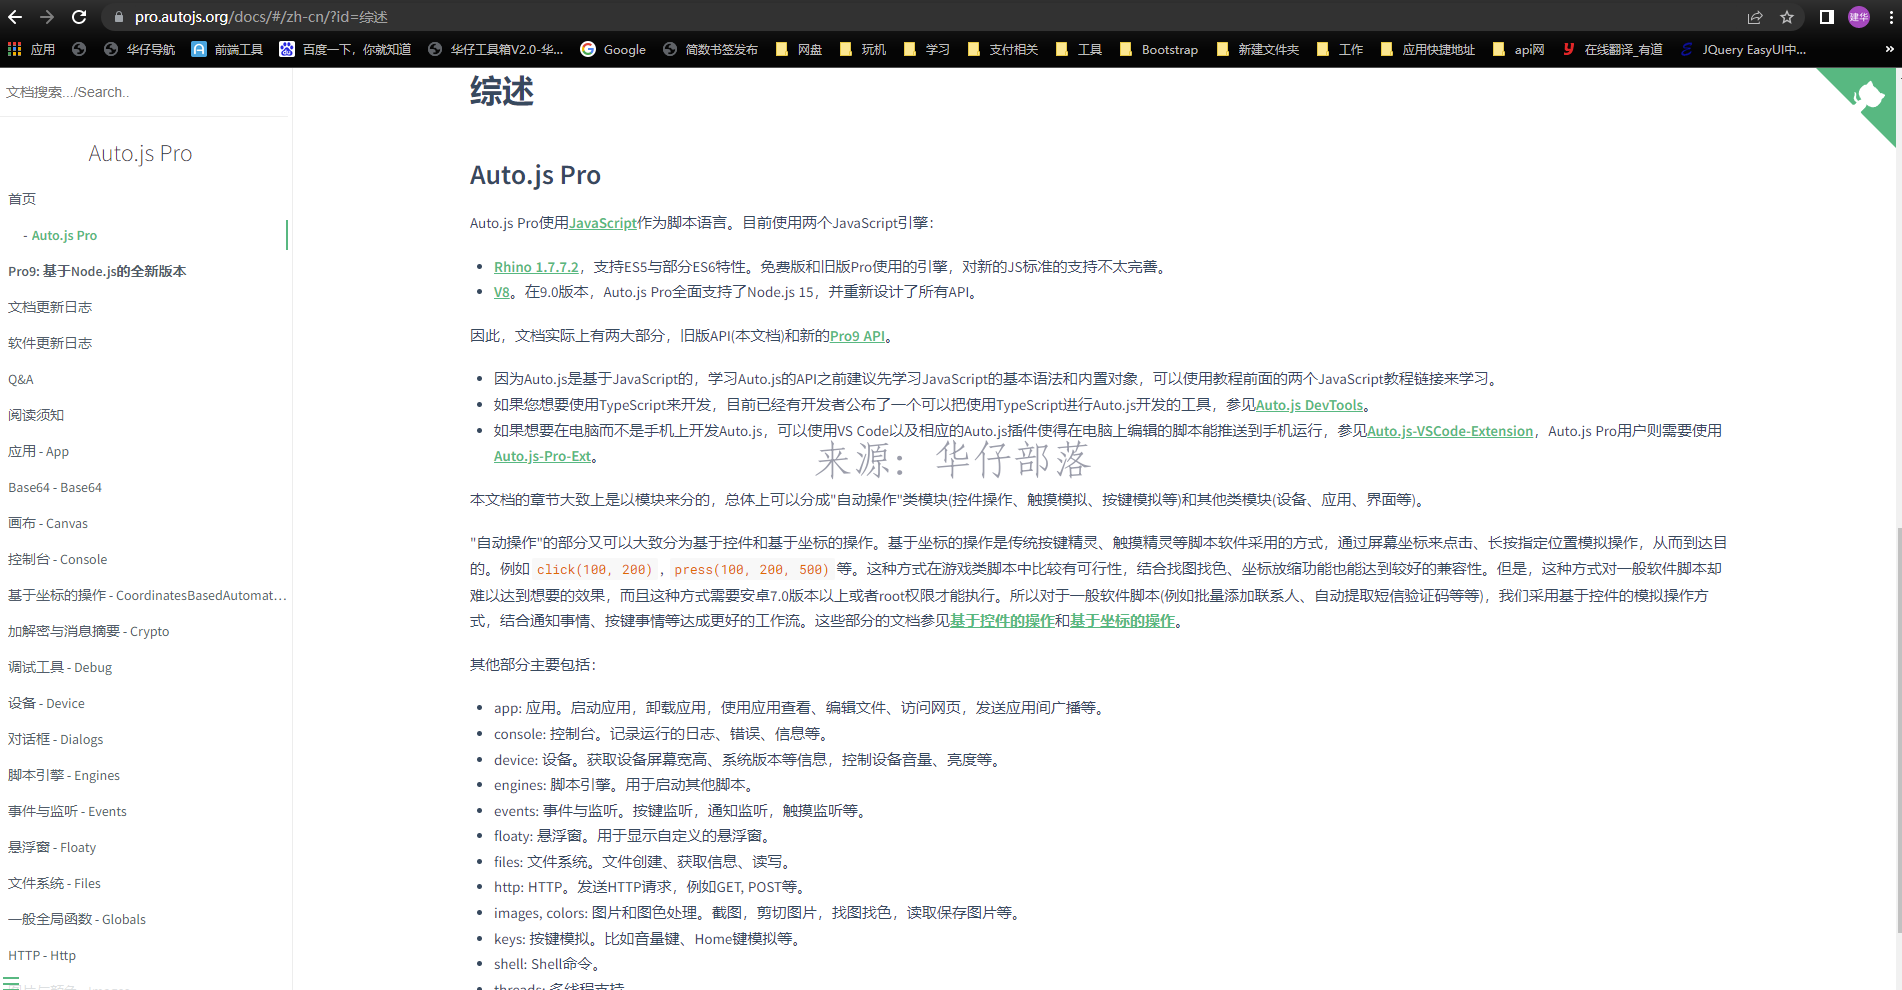Open 脚本引擎 - Engines documentation

click(64, 775)
